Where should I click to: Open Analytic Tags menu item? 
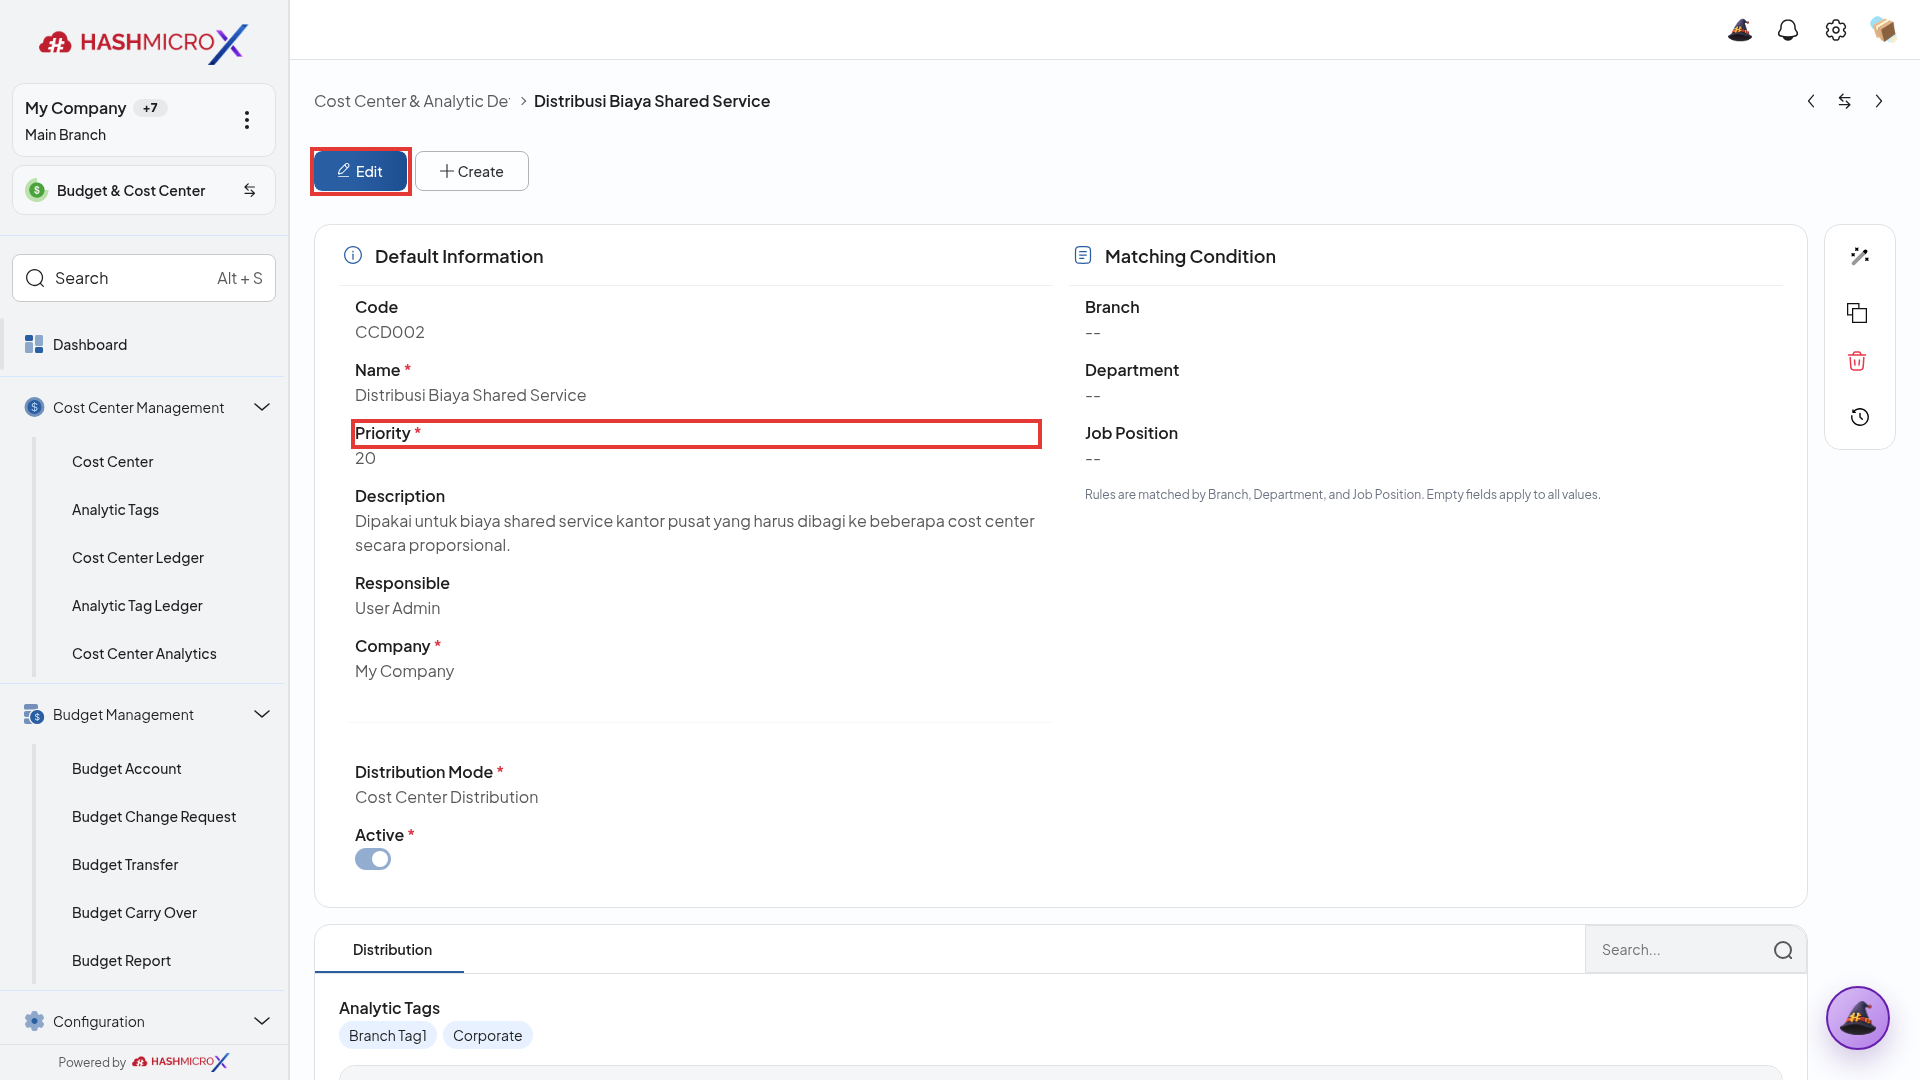pos(115,509)
